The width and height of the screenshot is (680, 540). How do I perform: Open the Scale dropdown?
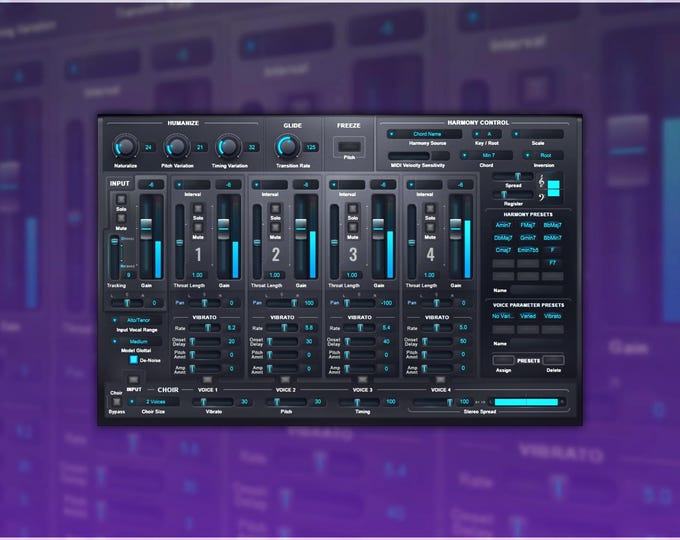(537, 134)
